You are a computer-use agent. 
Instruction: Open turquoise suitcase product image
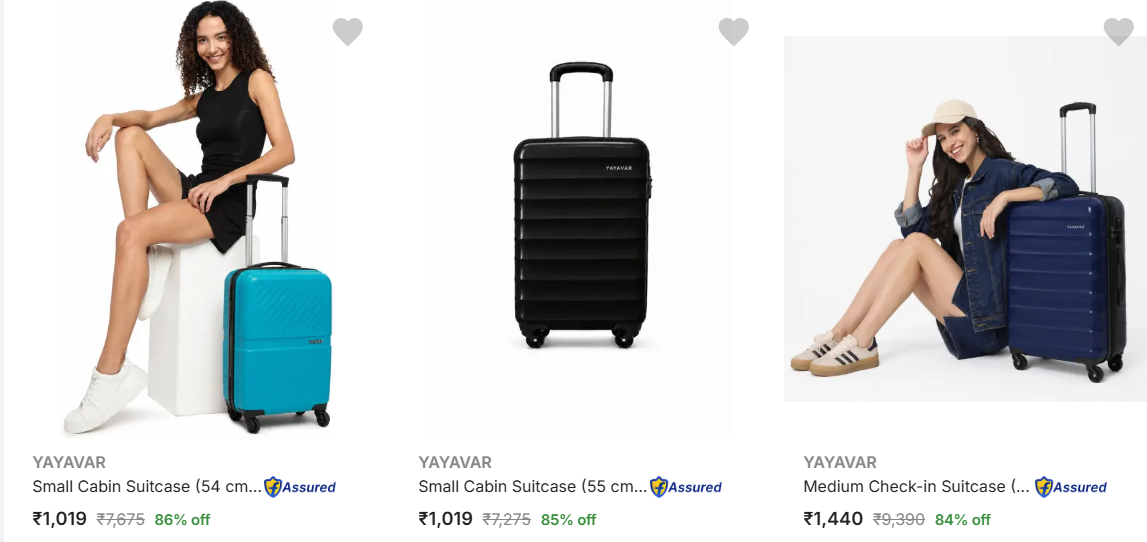click(x=198, y=218)
